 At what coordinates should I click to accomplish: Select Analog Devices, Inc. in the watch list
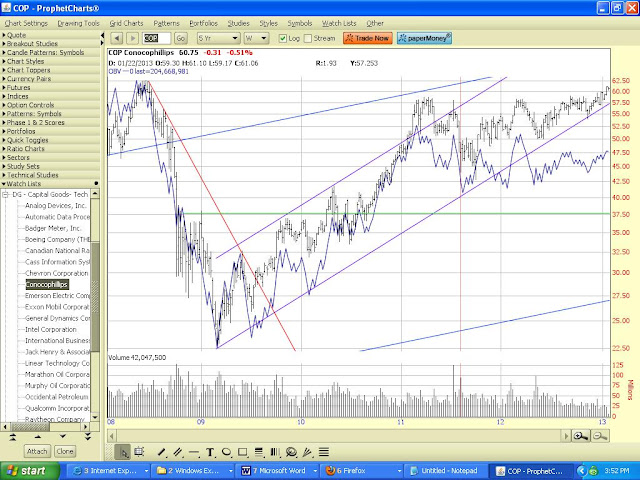coord(56,206)
